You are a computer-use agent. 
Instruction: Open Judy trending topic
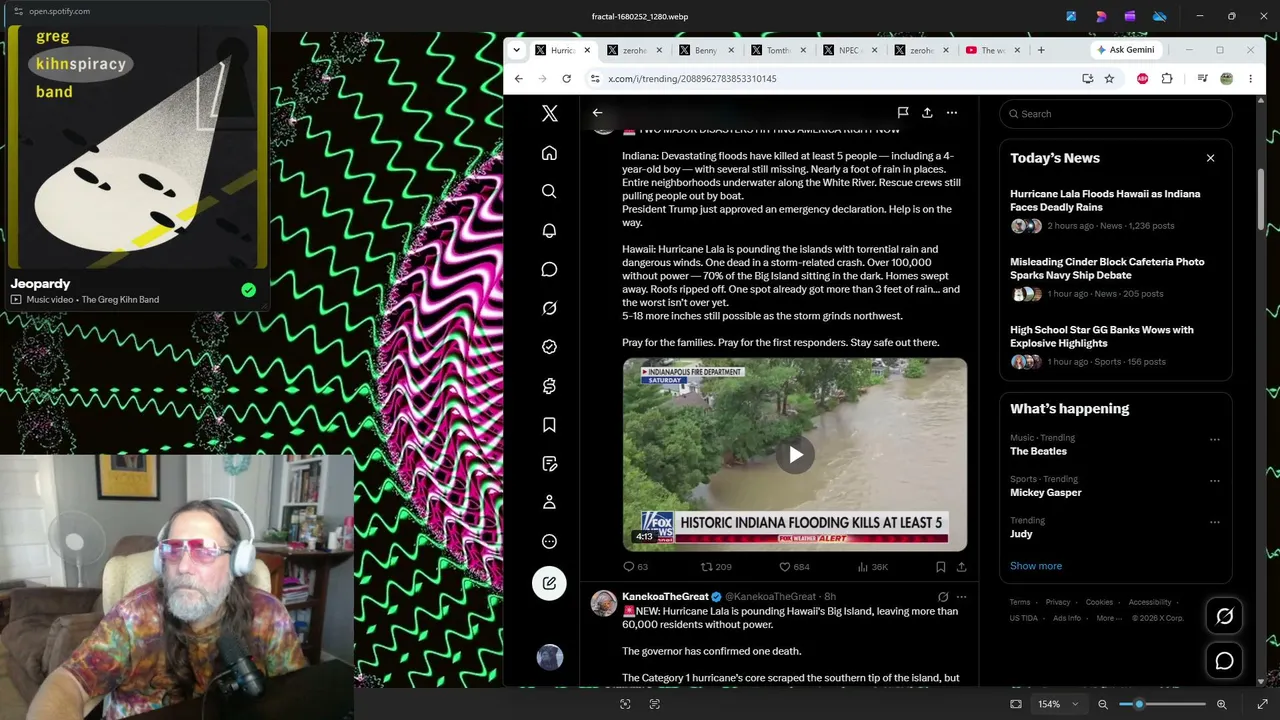click(1021, 534)
